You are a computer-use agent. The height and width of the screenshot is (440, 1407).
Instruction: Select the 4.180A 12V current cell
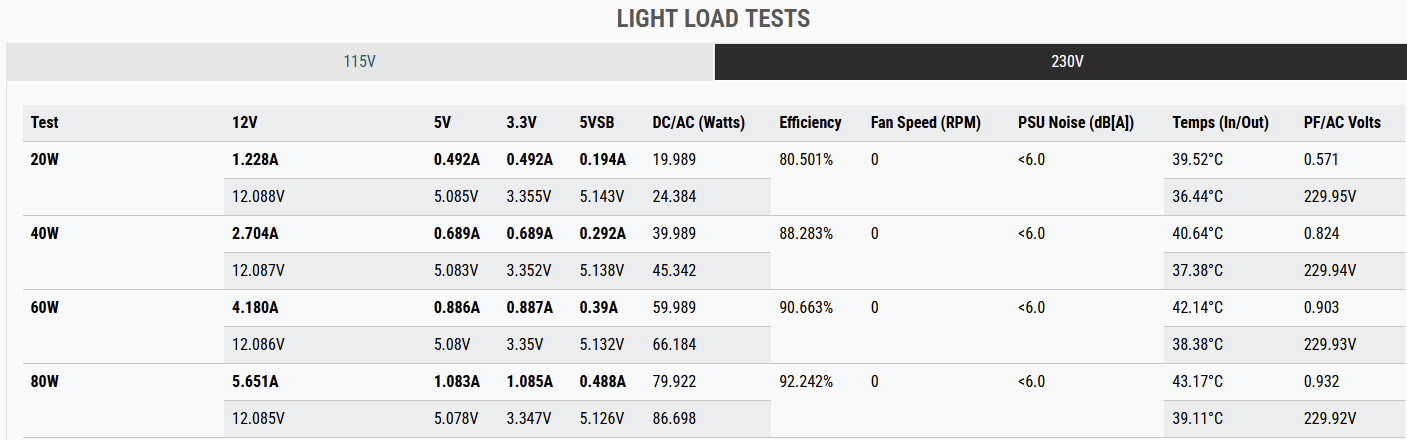tap(255, 308)
